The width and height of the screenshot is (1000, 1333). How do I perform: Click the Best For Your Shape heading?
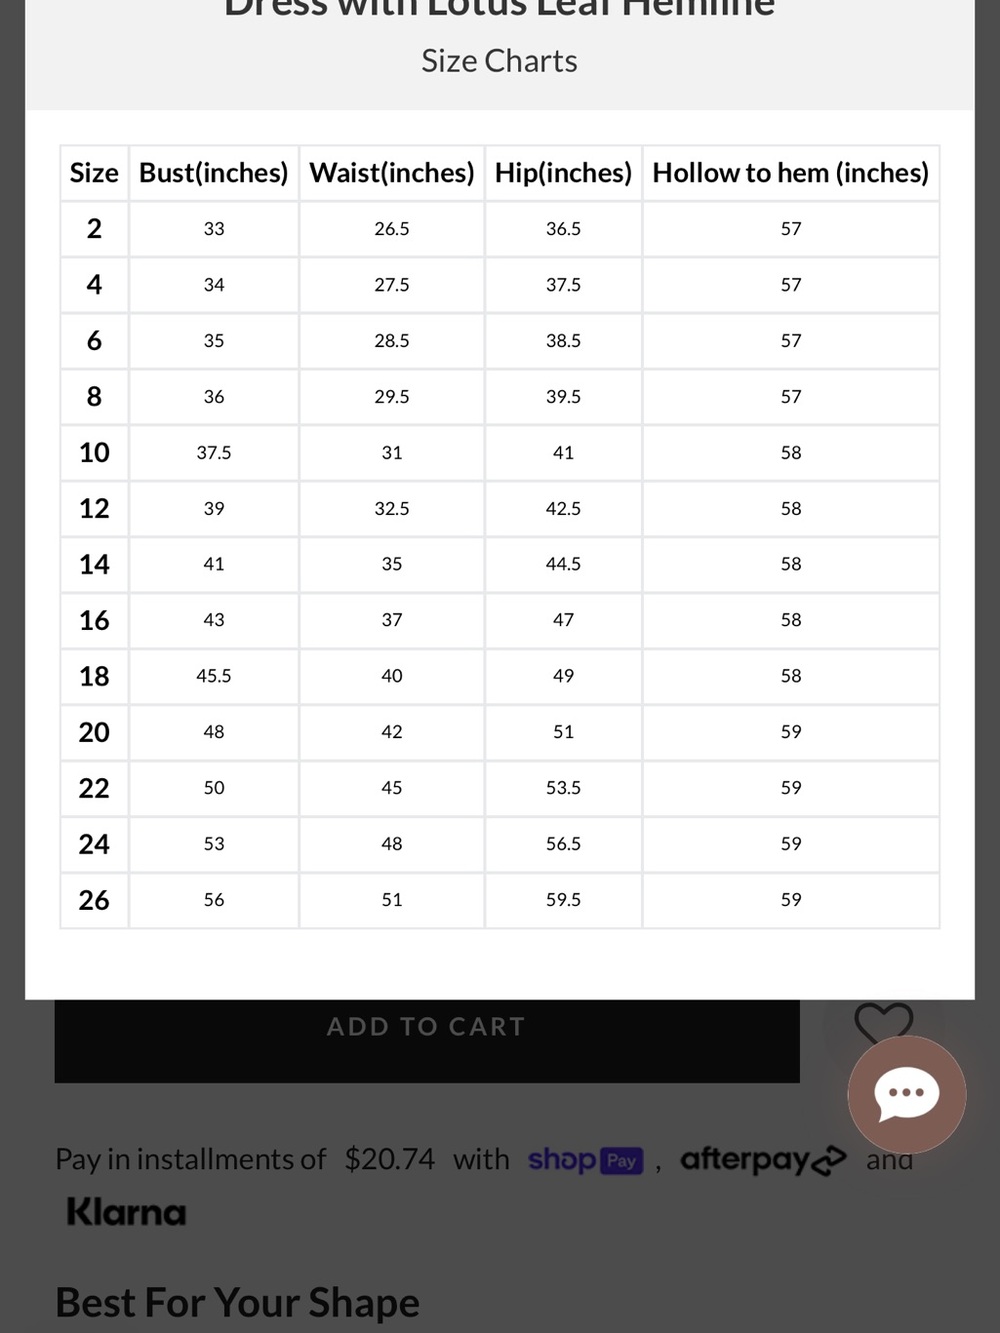coord(238,1303)
